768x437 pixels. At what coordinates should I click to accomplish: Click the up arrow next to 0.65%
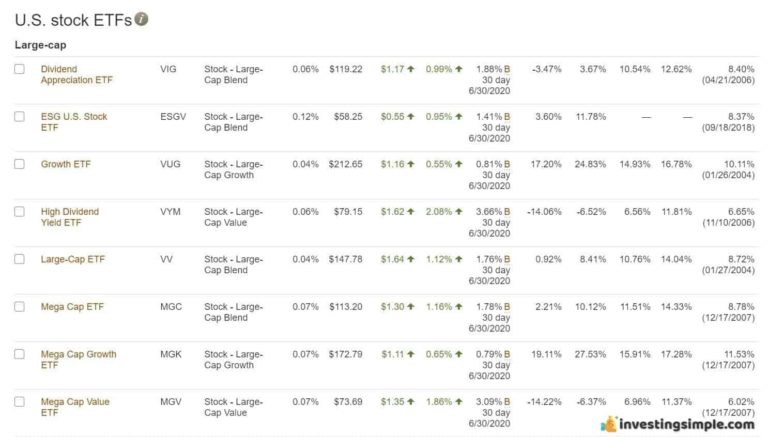458,354
